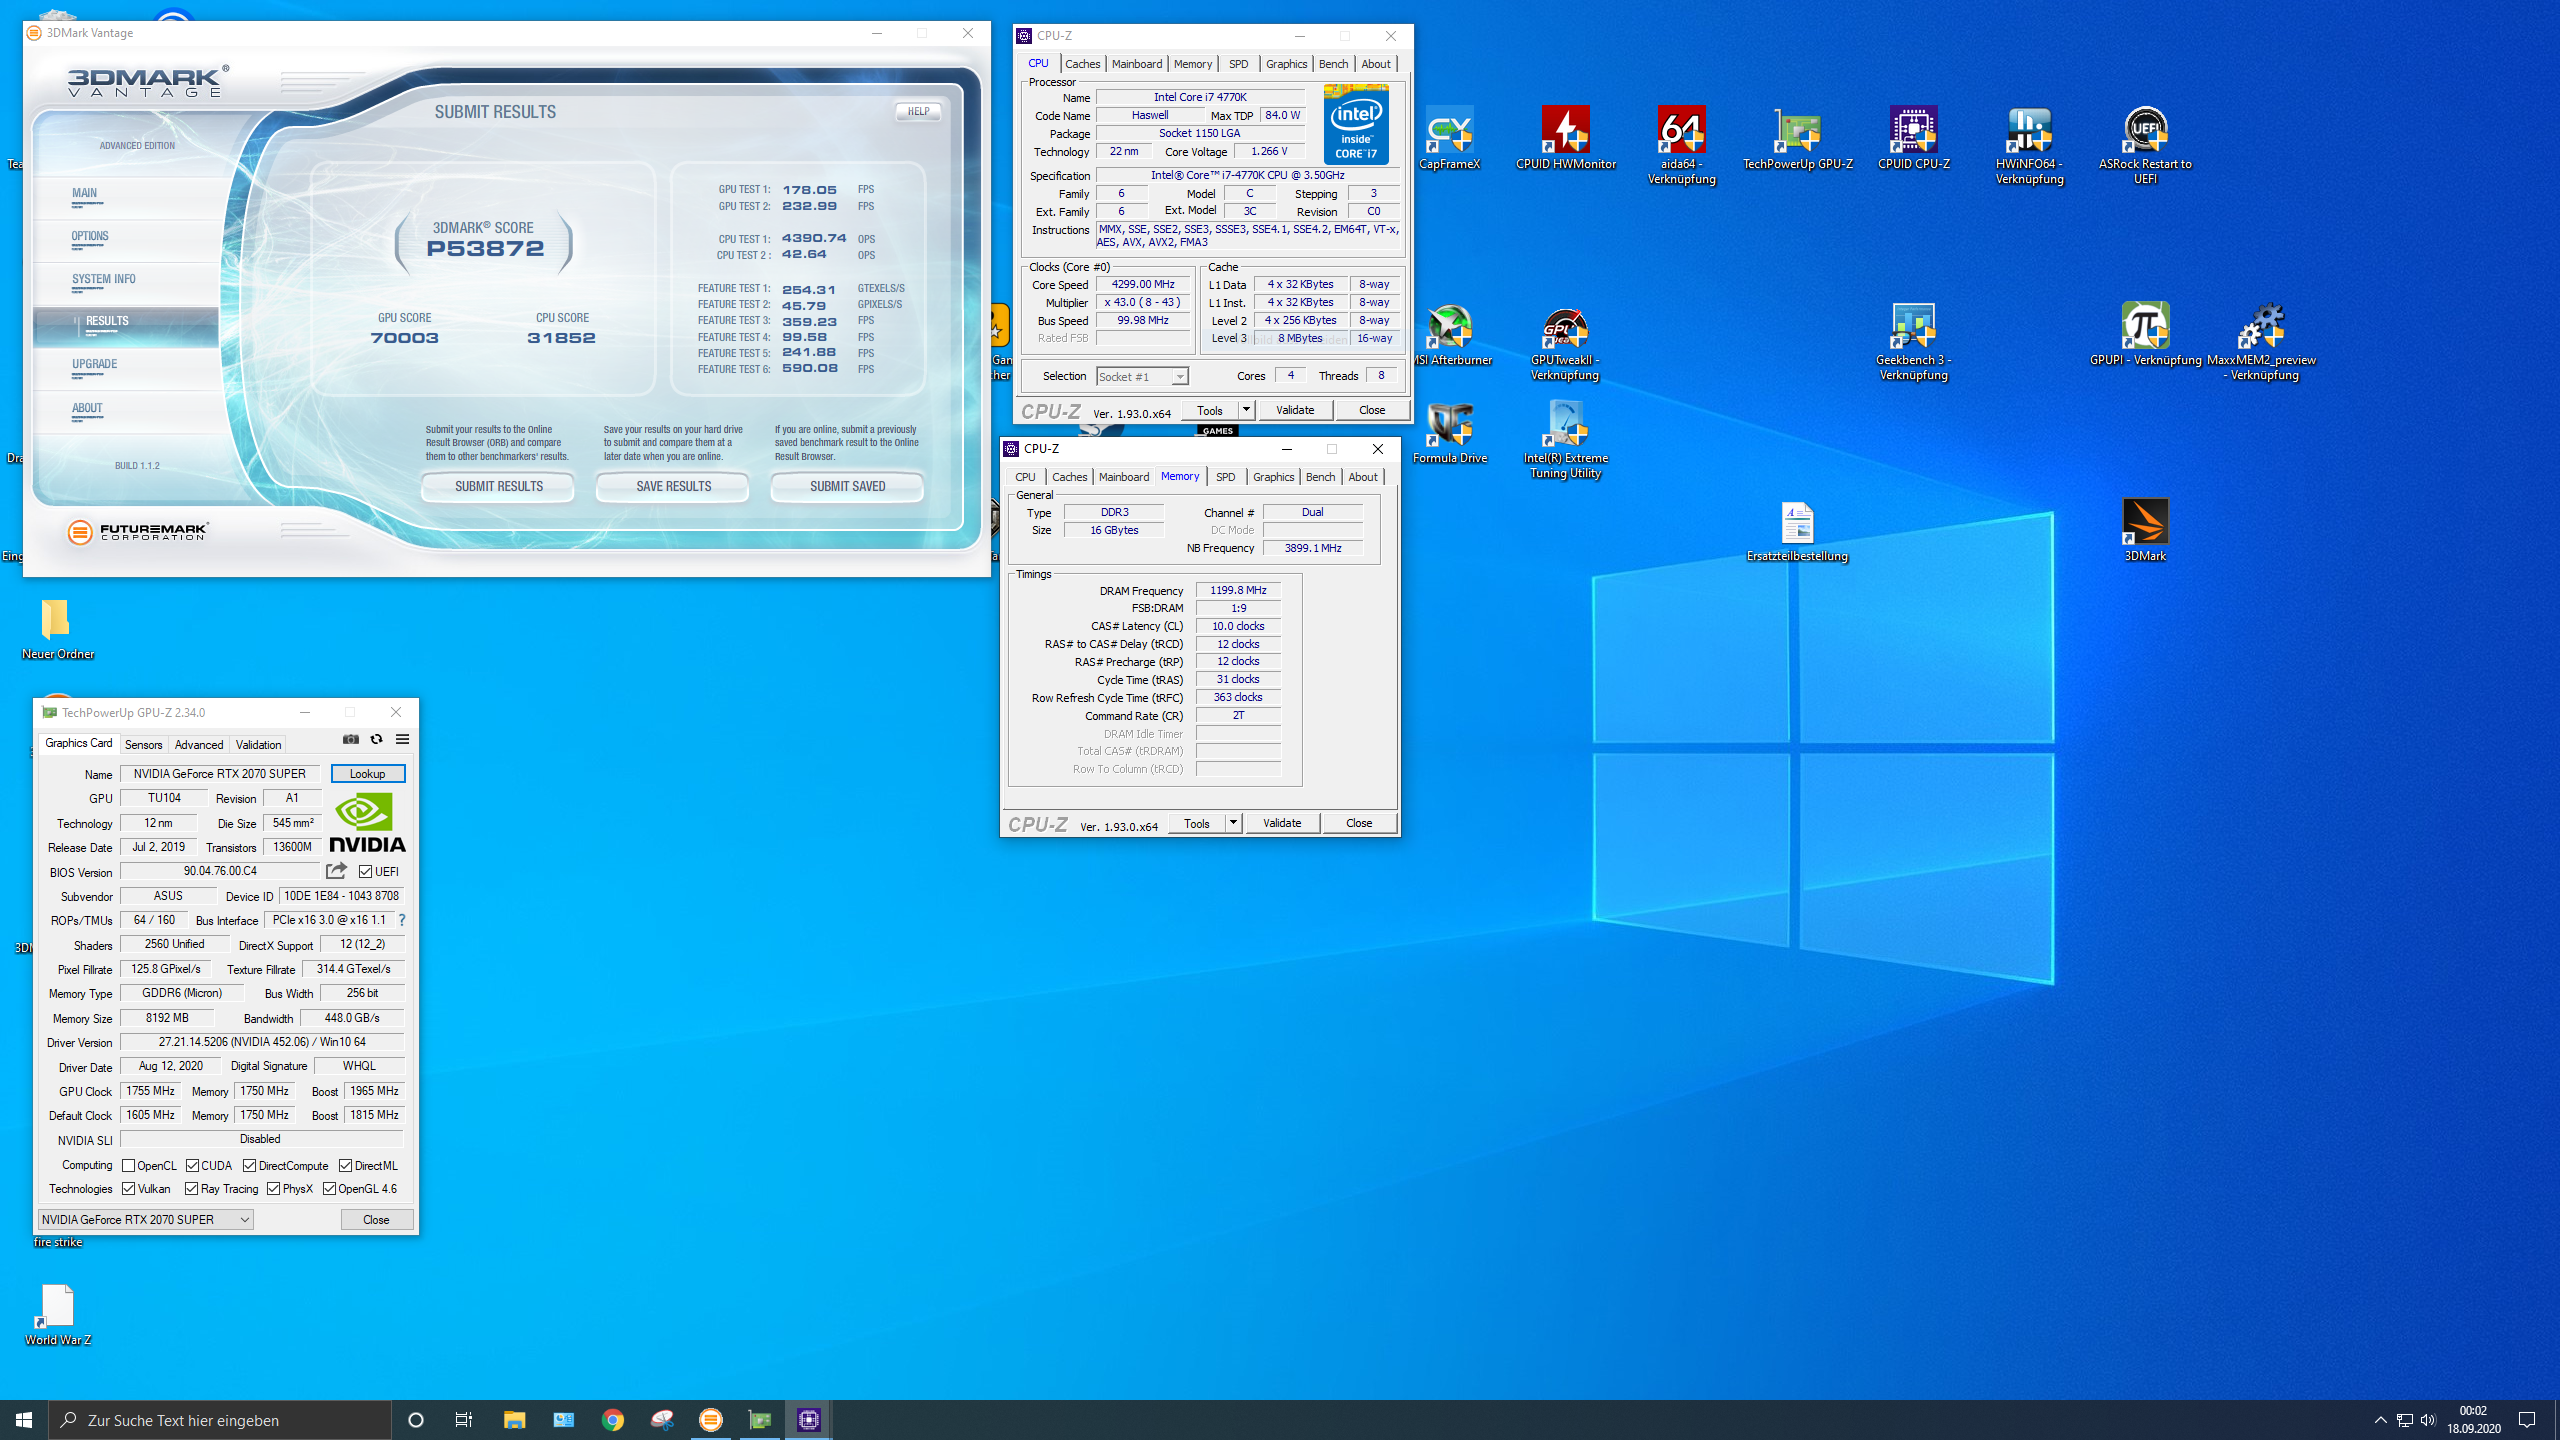Toggle the DirectCompute checkbox

250,1166
